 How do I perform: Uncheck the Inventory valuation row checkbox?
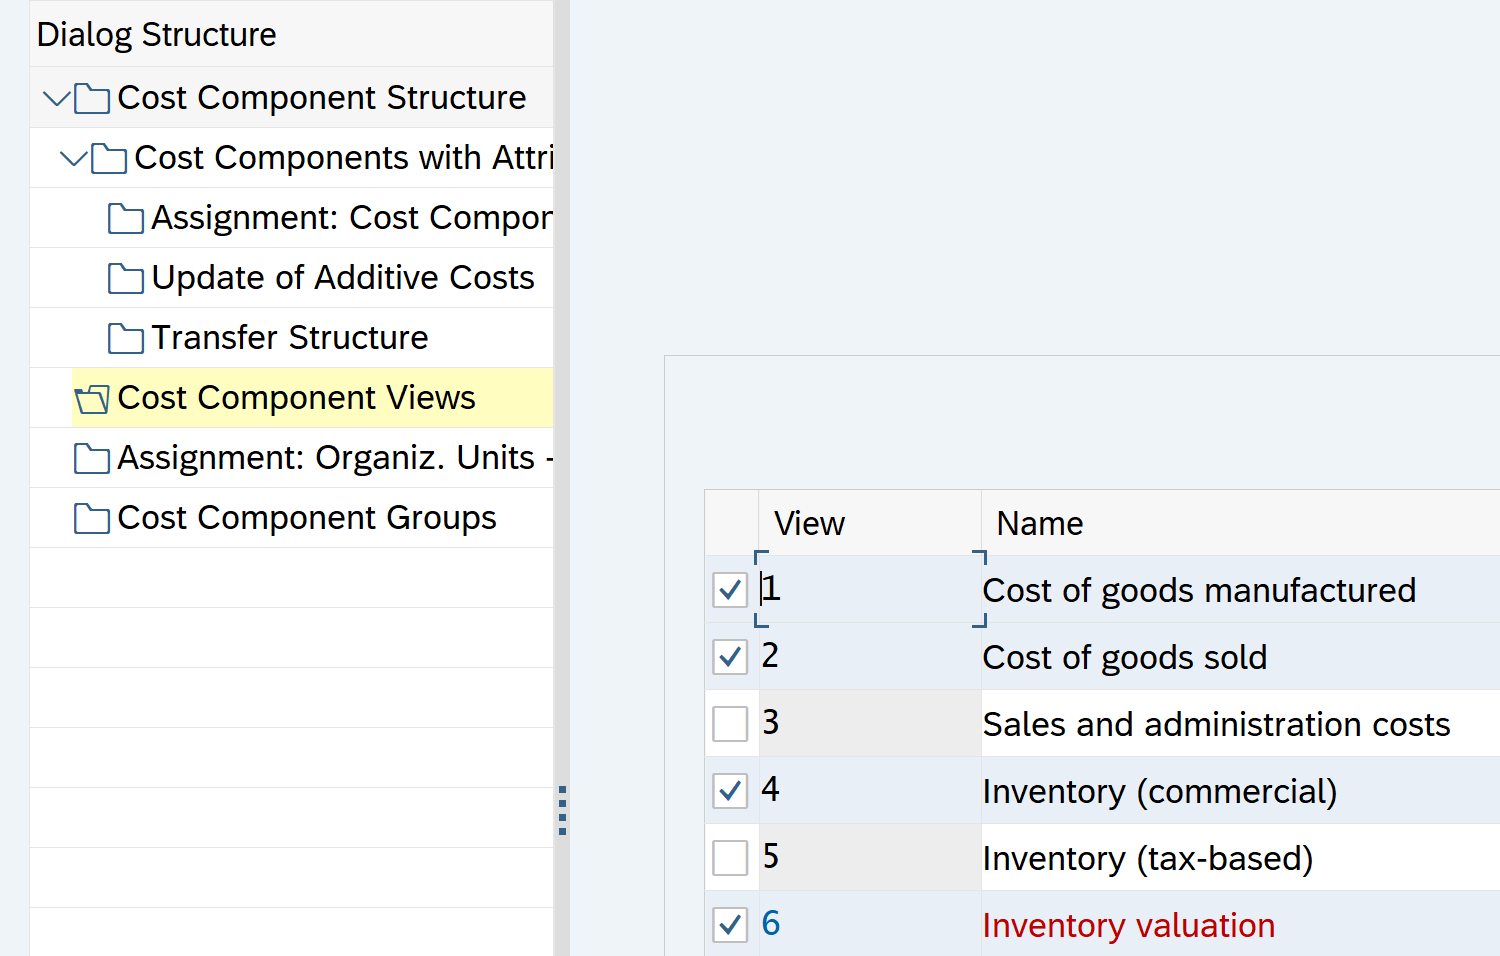tap(730, 925)
